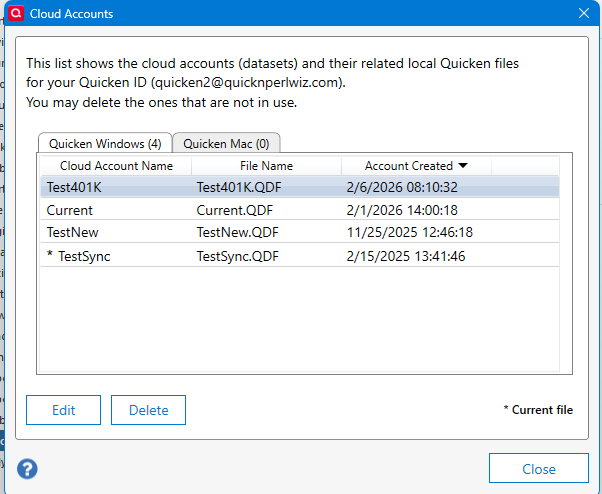Click the Edit button
This screenshot has height=494, width=602.
pyautogui.click(x=63, y=410)
